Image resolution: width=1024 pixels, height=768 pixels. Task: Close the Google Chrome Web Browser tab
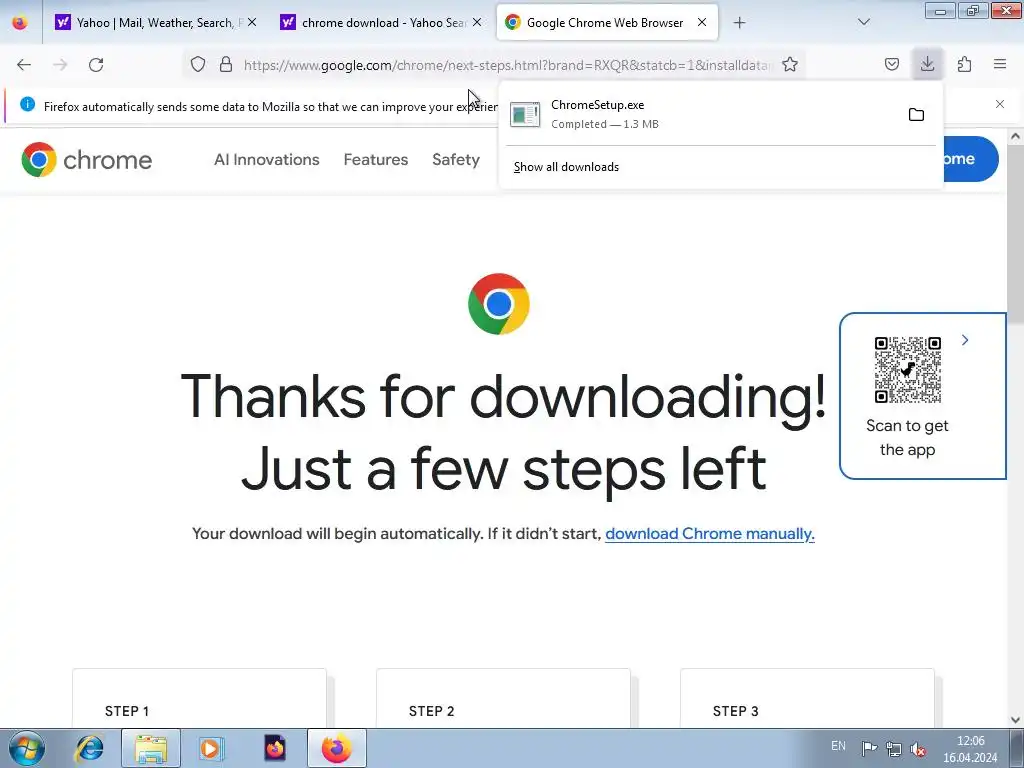click(702, 22)
